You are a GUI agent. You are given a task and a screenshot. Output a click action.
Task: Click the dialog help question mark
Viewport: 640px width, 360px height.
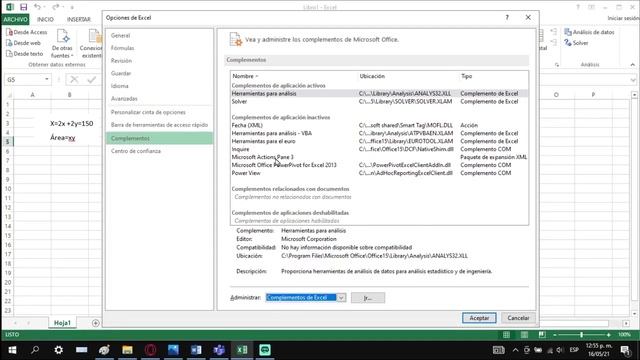[507, 18]
